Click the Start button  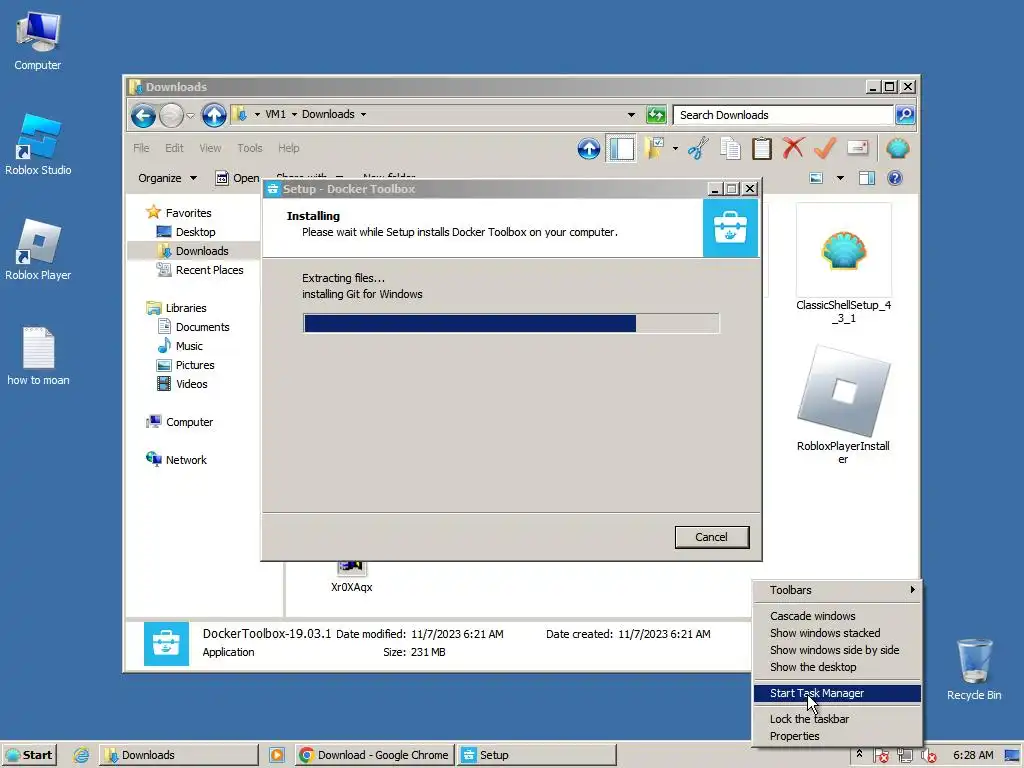[x=29, y=755]
